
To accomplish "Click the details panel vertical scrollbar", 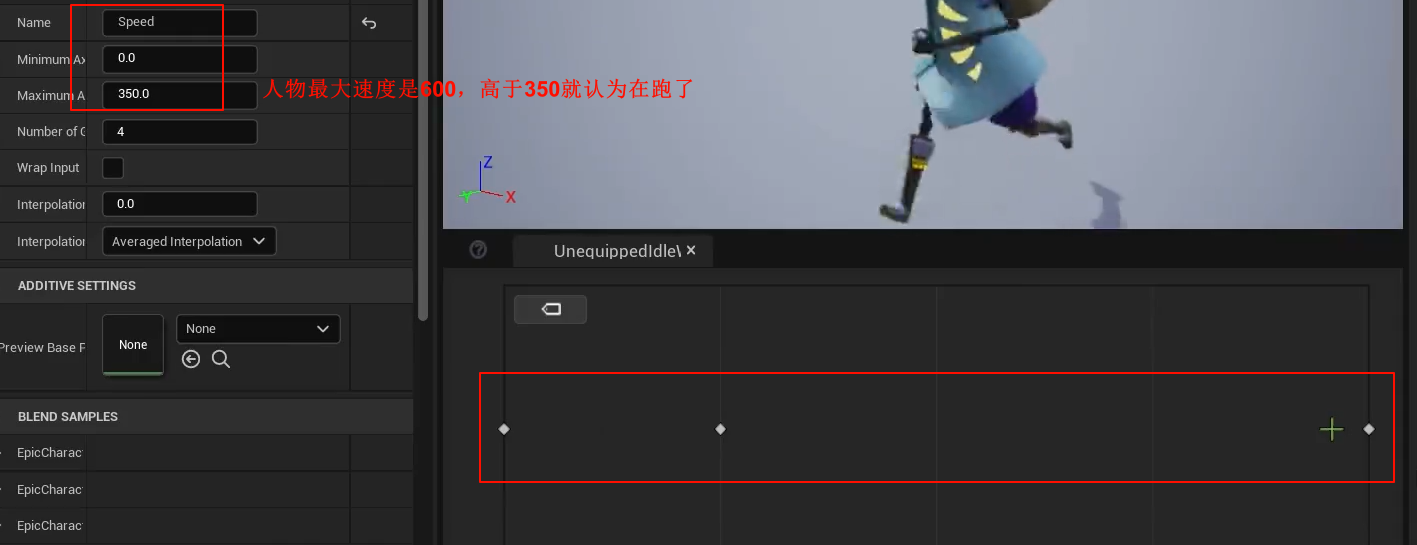I will click(423, 160).
